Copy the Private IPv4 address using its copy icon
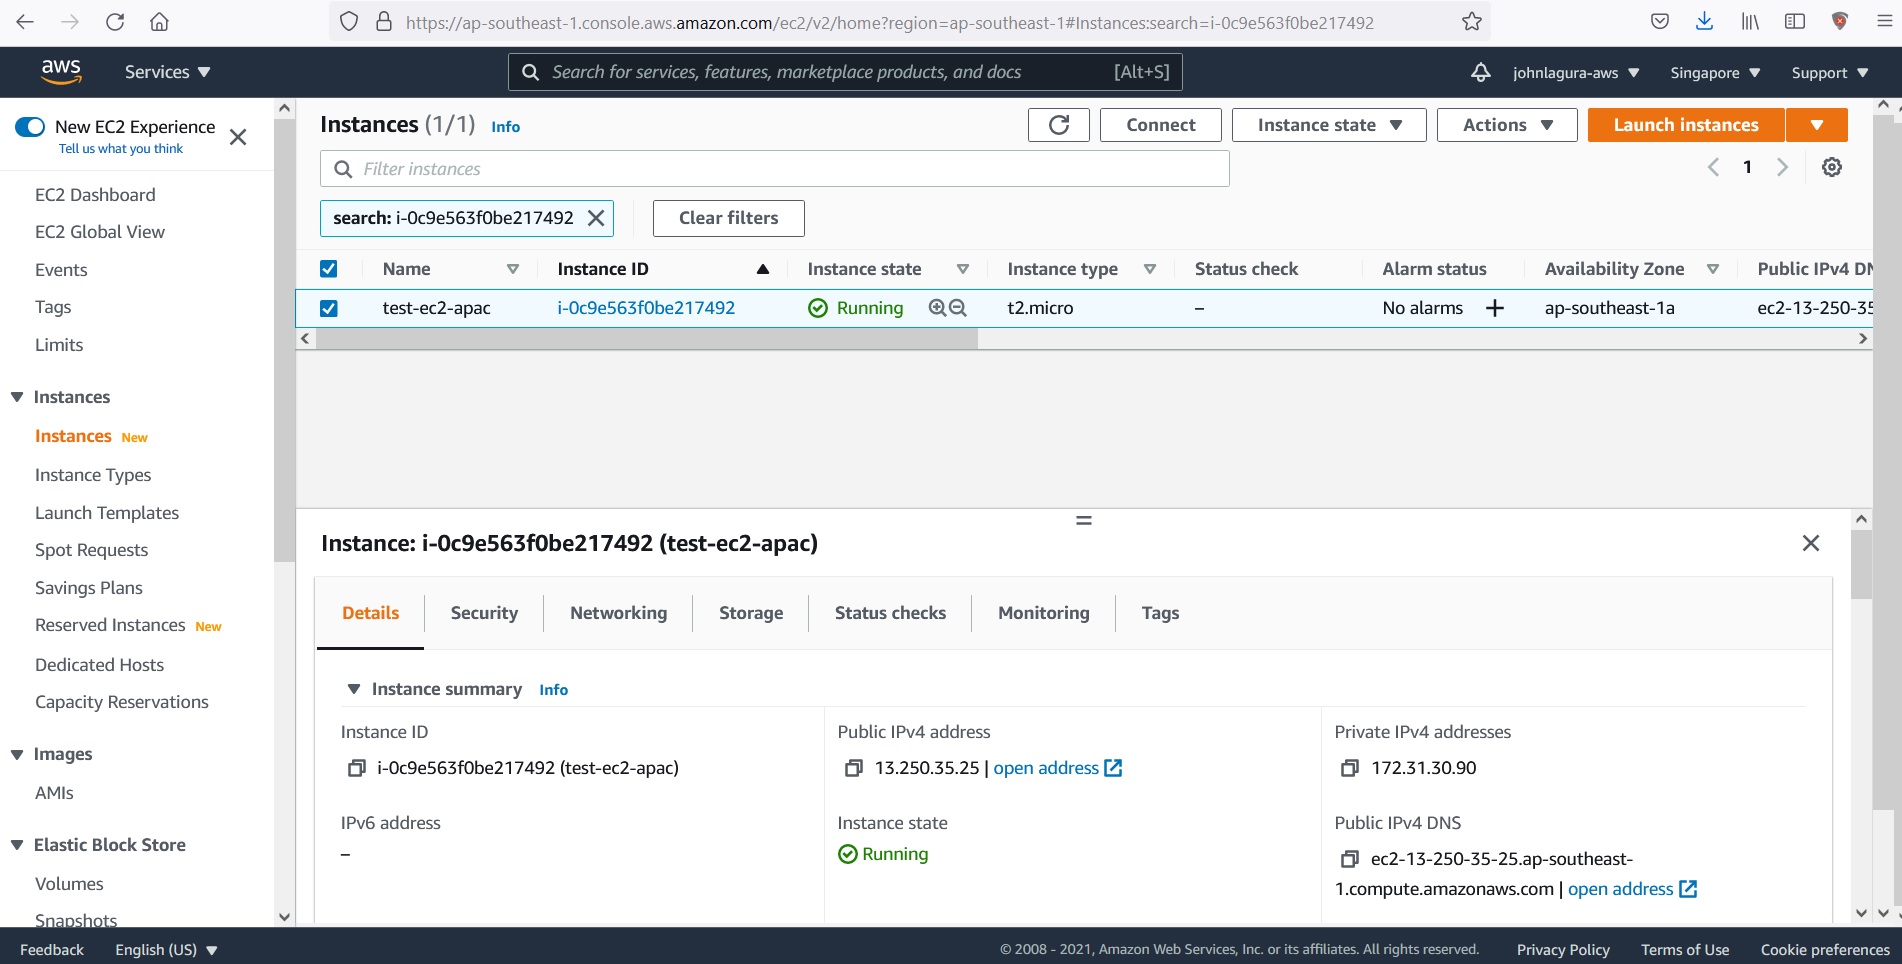Screen dimensions: 1902x964 pos(1352,768)
